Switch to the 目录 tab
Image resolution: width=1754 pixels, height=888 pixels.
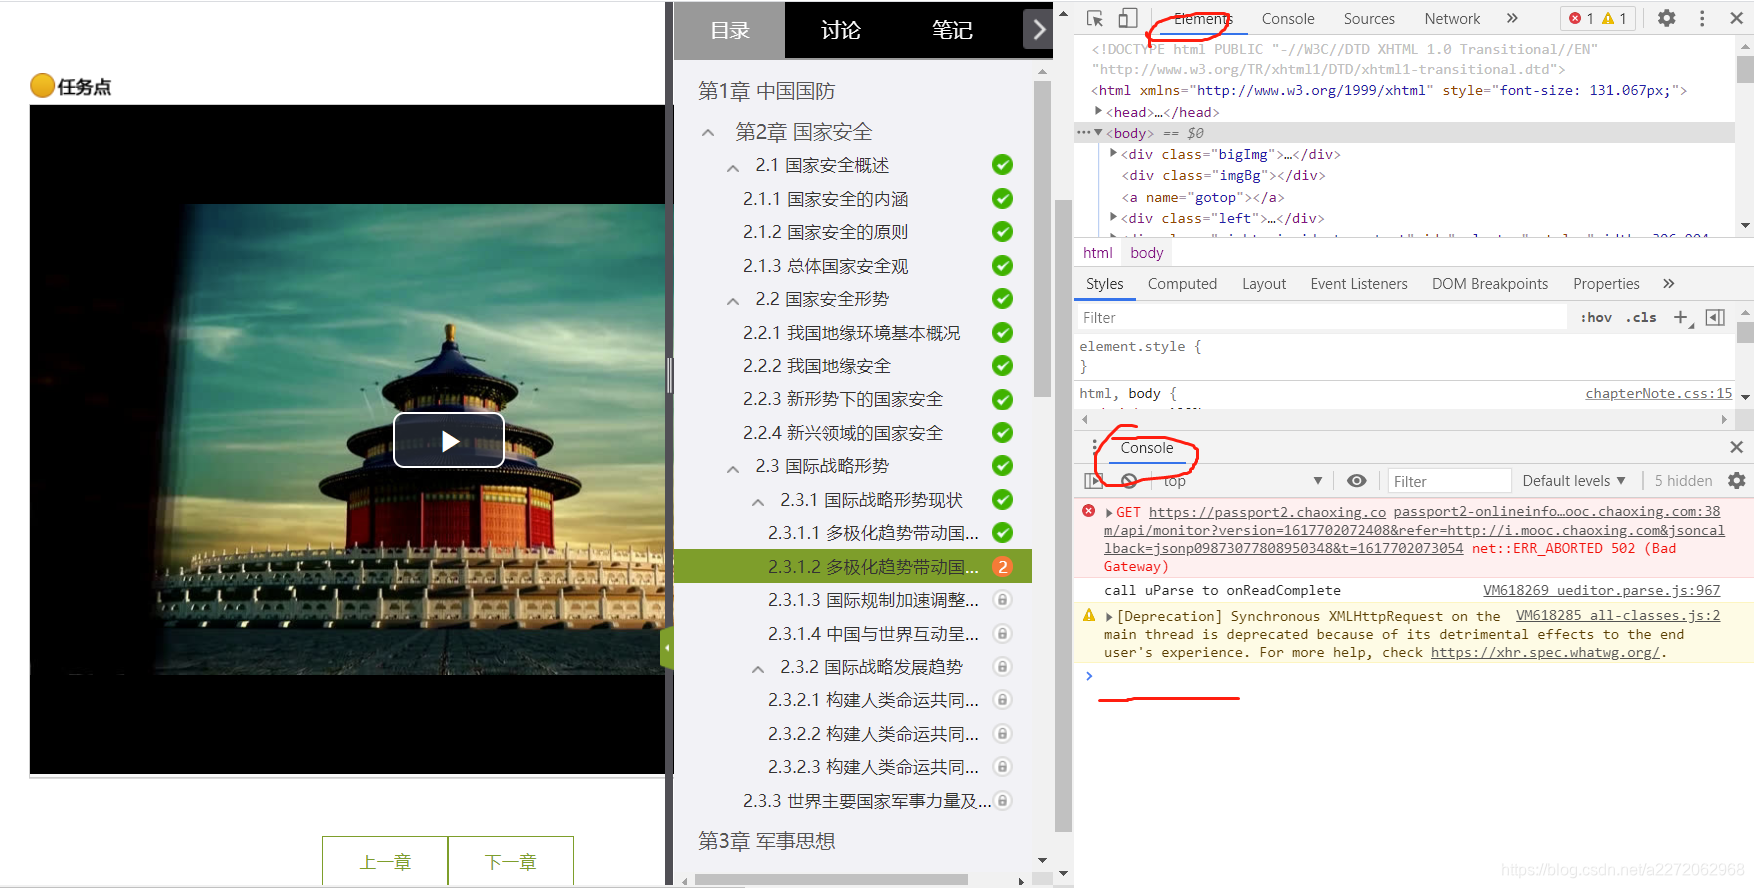point(729,30)
